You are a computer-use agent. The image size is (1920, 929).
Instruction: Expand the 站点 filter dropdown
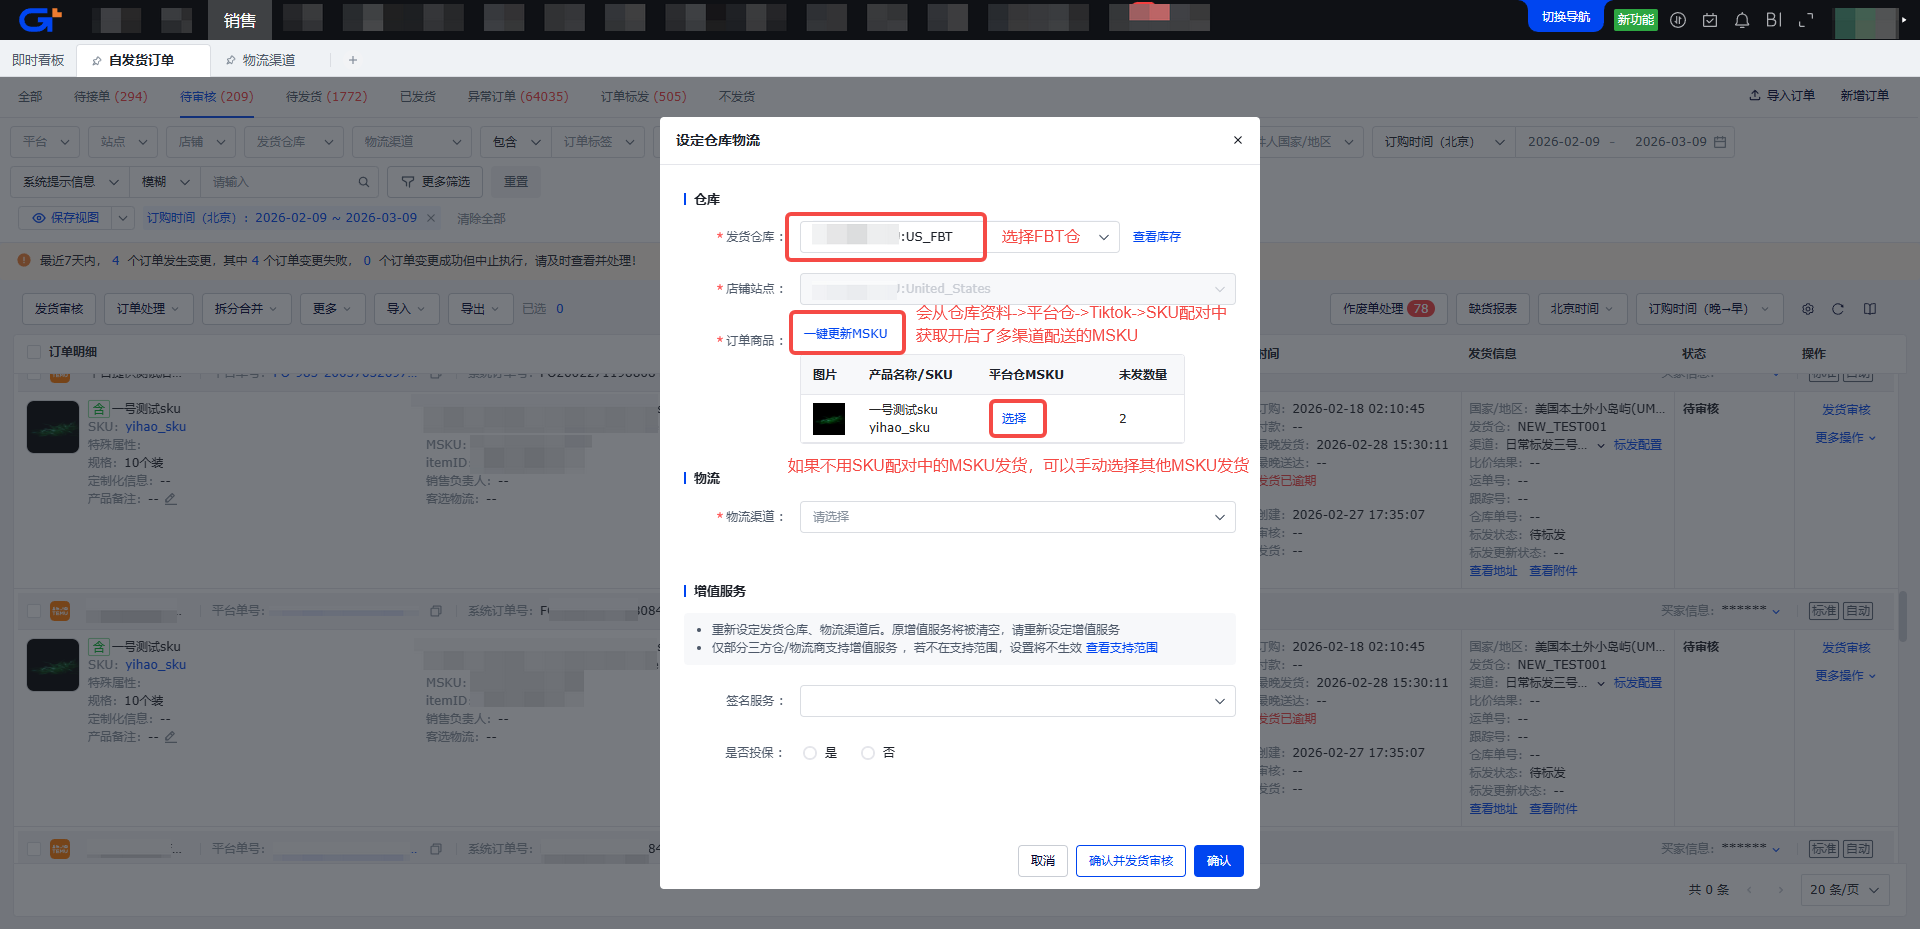tap(123, 142)
